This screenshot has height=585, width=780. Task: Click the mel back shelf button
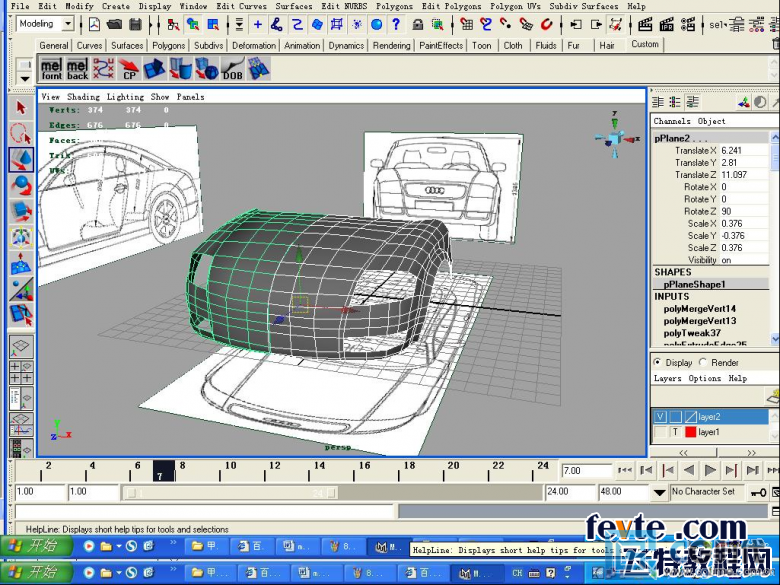77,69
